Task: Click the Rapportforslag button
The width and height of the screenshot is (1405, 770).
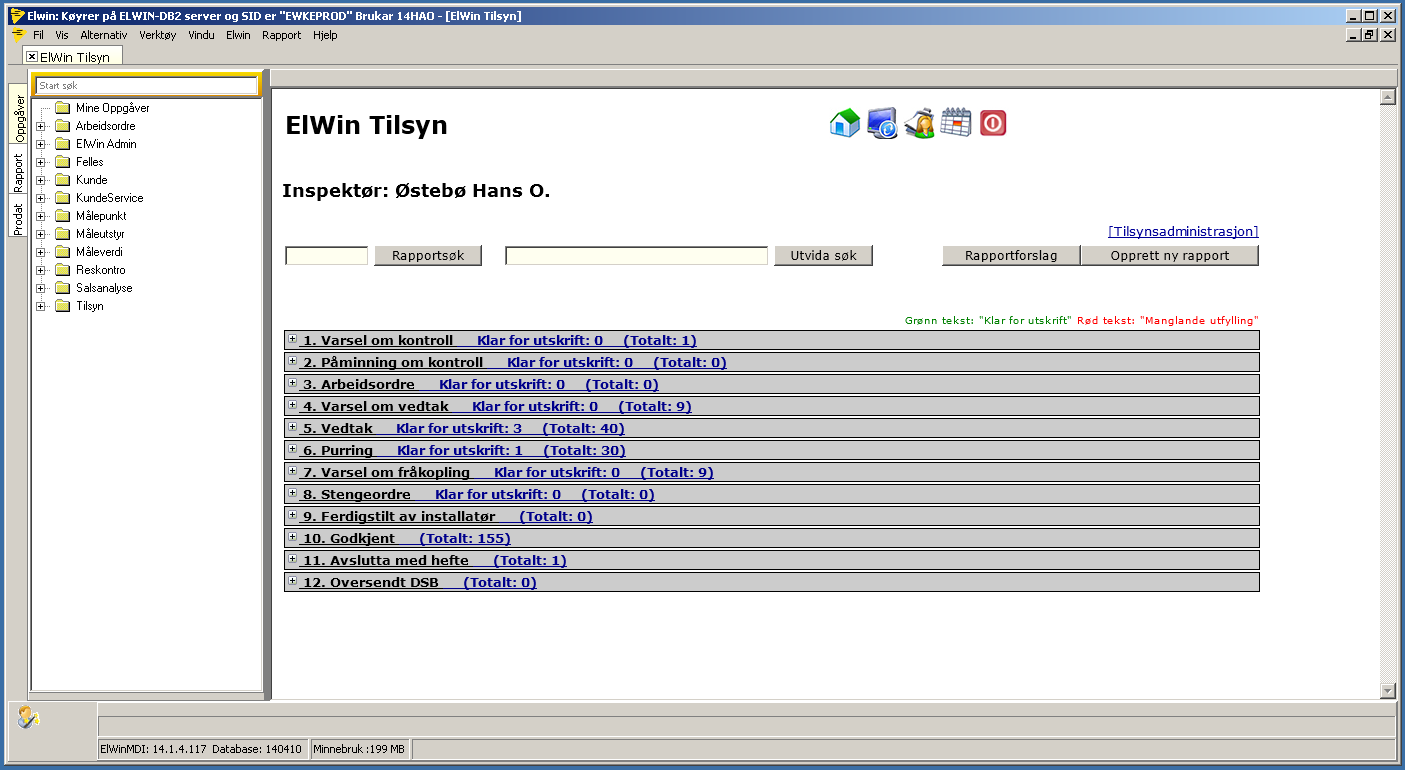Action: pos(1011,256)
